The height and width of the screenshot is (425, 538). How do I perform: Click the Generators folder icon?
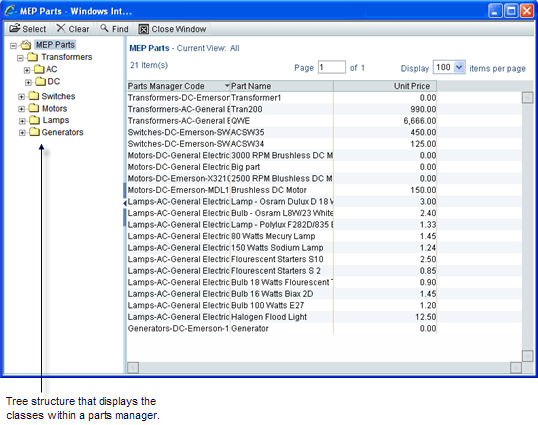34,132
